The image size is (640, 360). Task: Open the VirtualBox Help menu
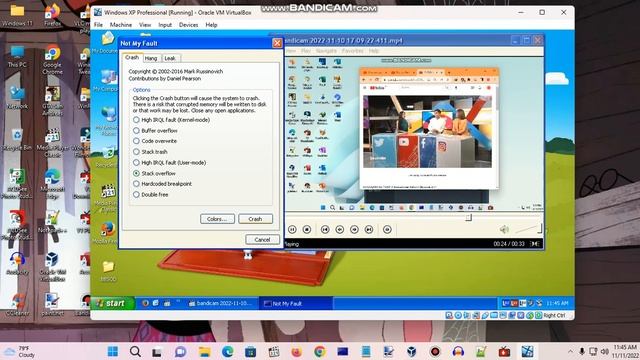211,25
